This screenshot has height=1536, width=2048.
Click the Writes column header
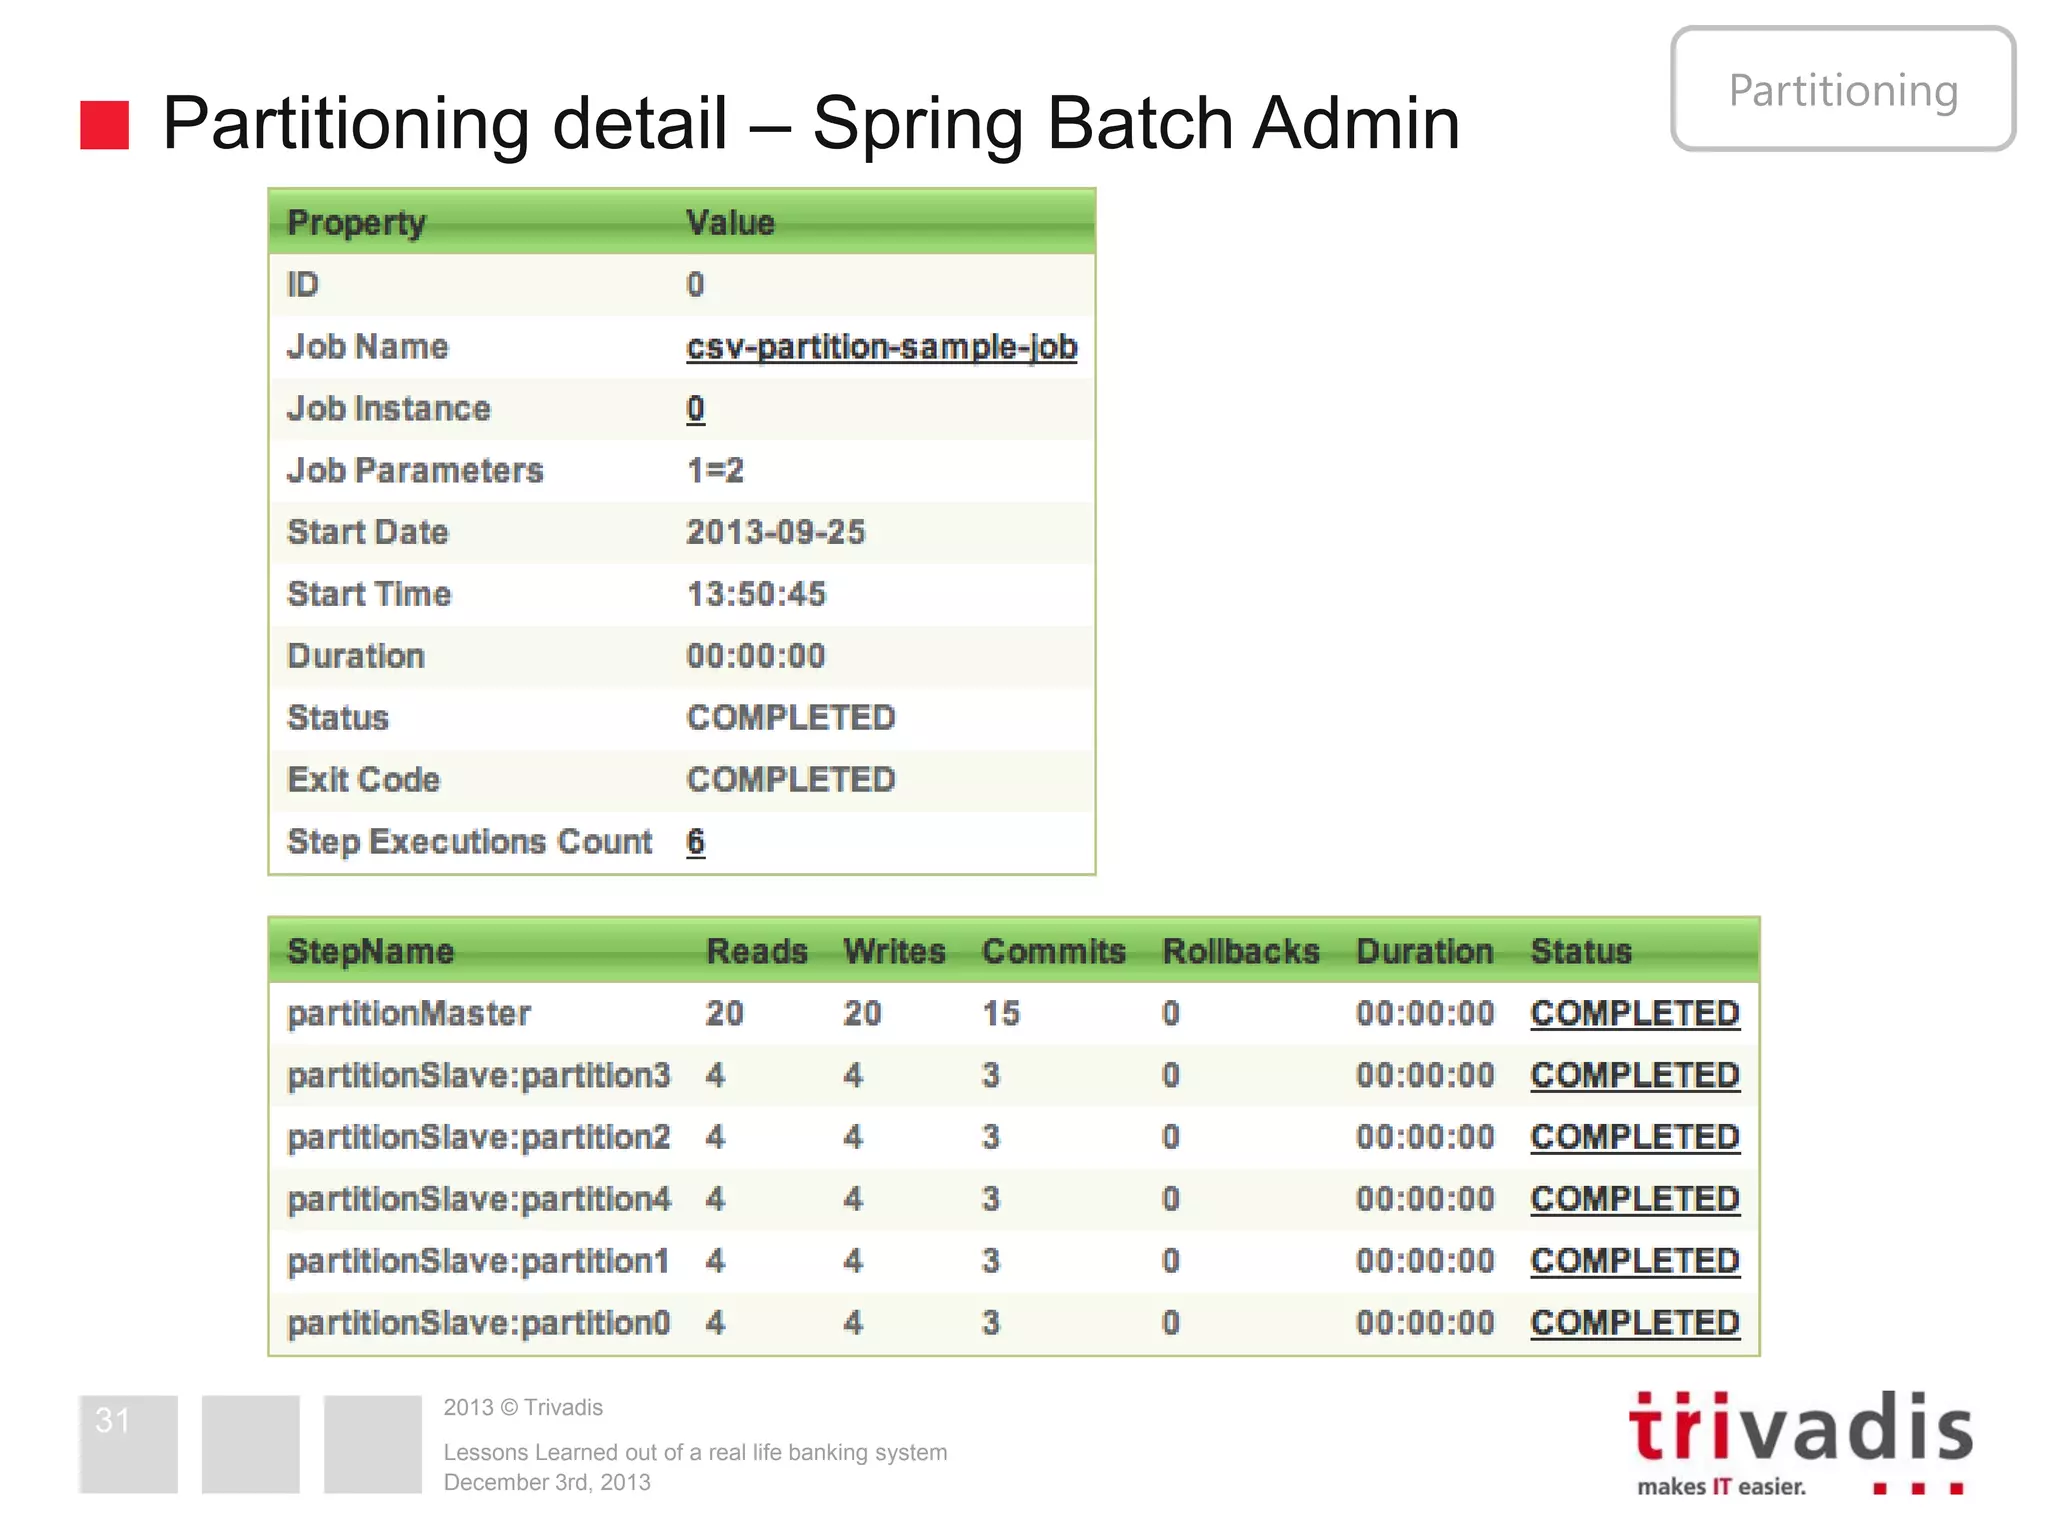point(894,951)
